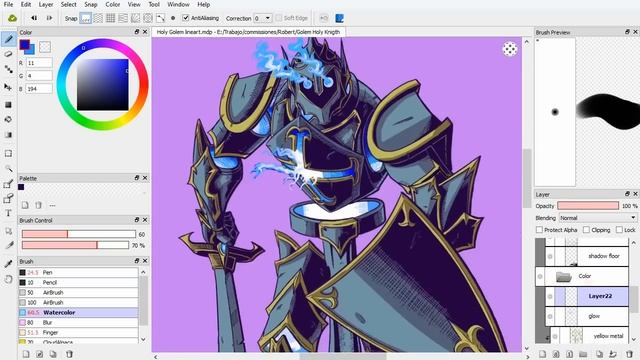Viewport: 640px width, 360px height.
Task: Enable parallel lines snap
Action: [x=98, y=18]
